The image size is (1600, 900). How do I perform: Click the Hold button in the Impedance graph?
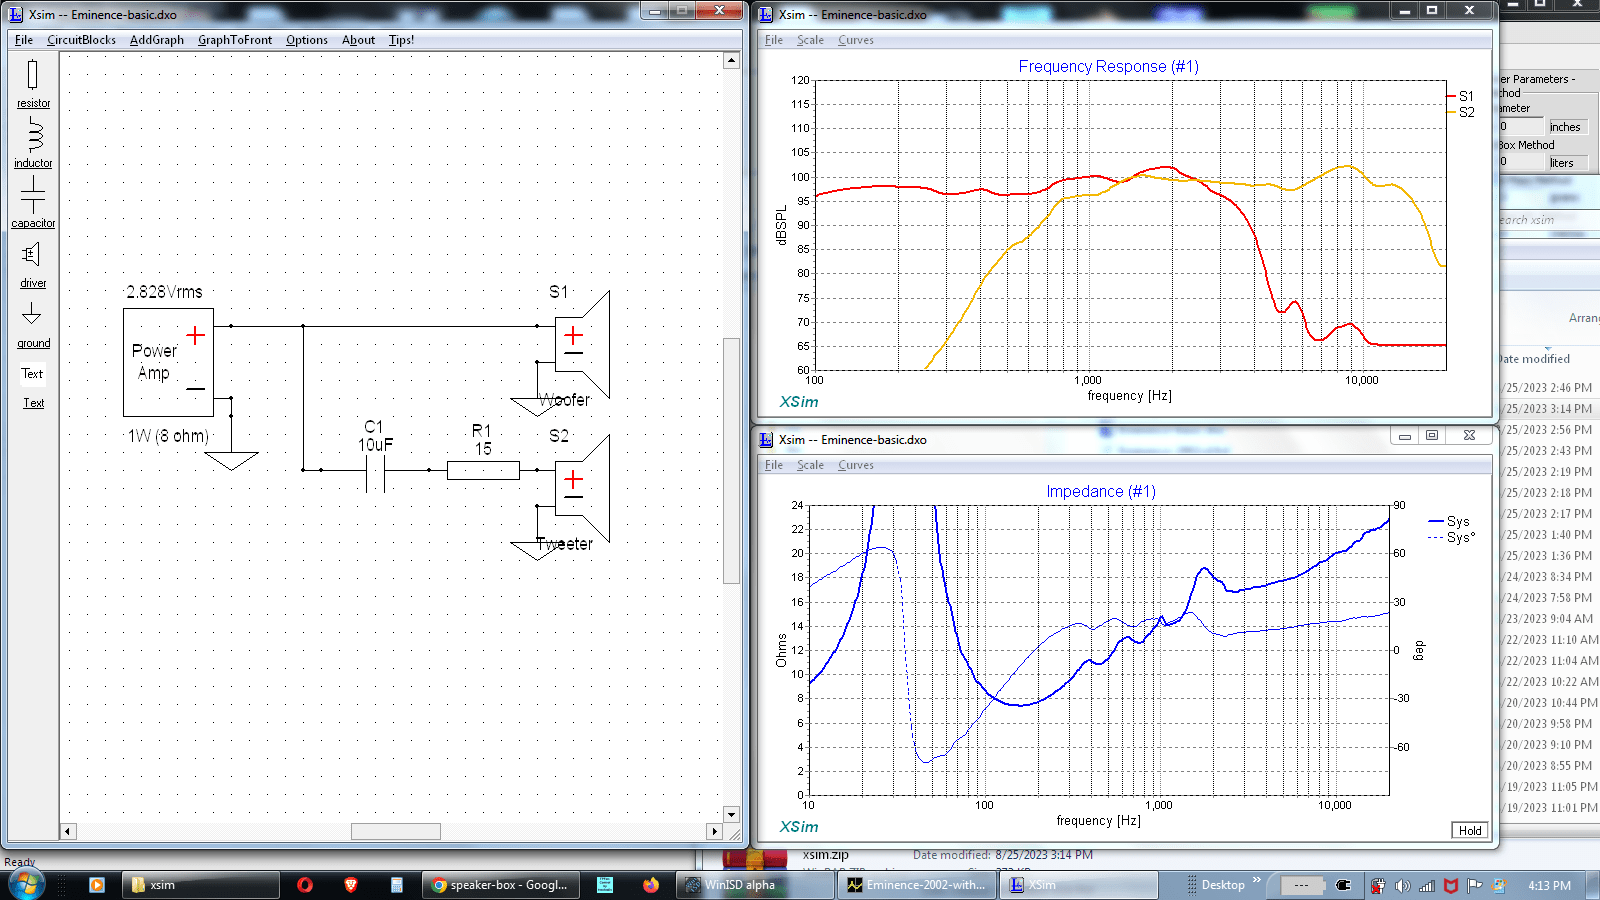point(1470,830)
